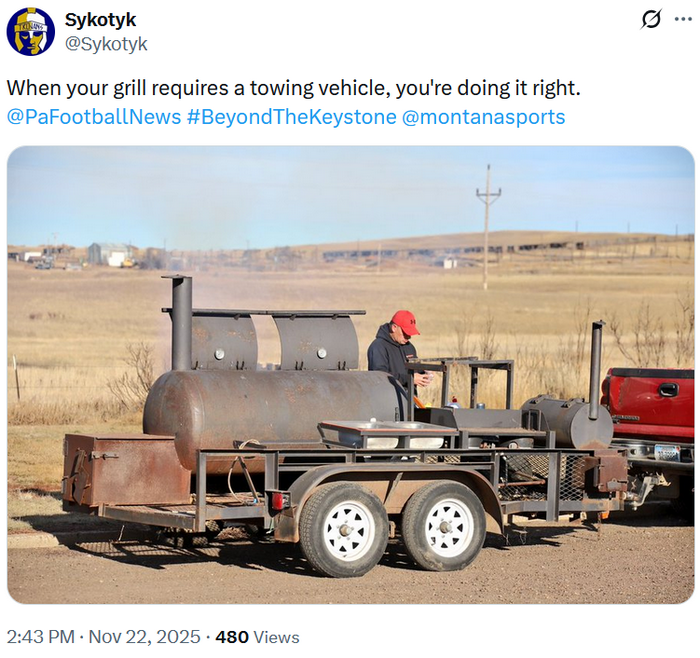The height and width of the screenshot is (658, 700).
Task: Open the Sykotyk display name link
Action: (x=100, y=20)
